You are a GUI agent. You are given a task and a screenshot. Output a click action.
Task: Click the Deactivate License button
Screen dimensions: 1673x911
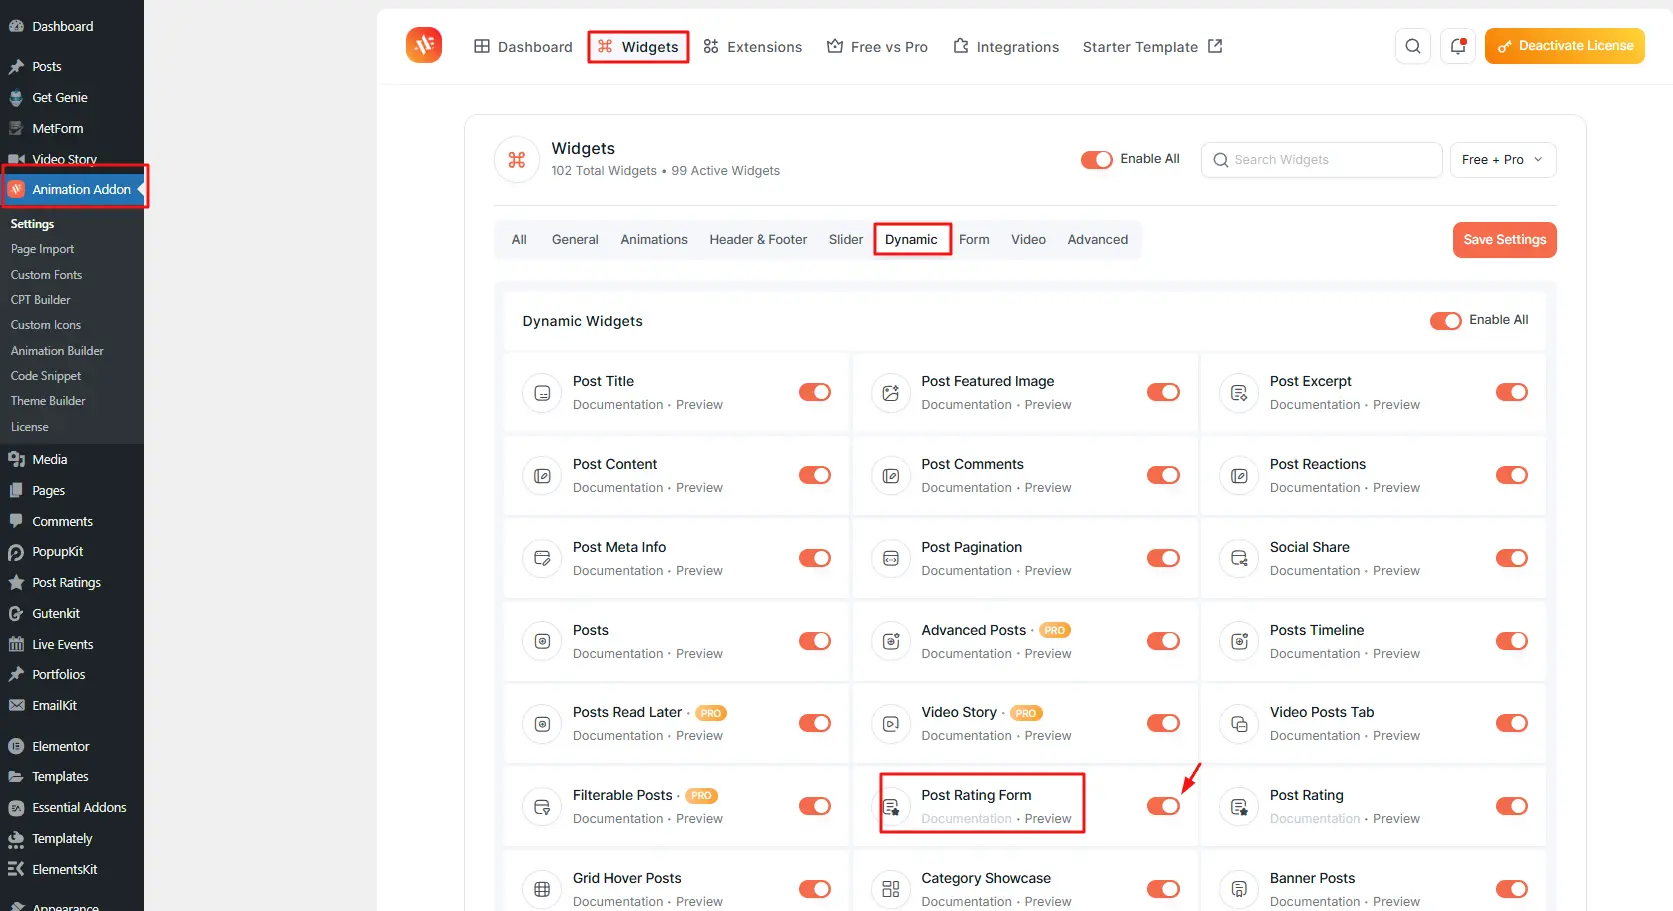tap(1564, 46)
